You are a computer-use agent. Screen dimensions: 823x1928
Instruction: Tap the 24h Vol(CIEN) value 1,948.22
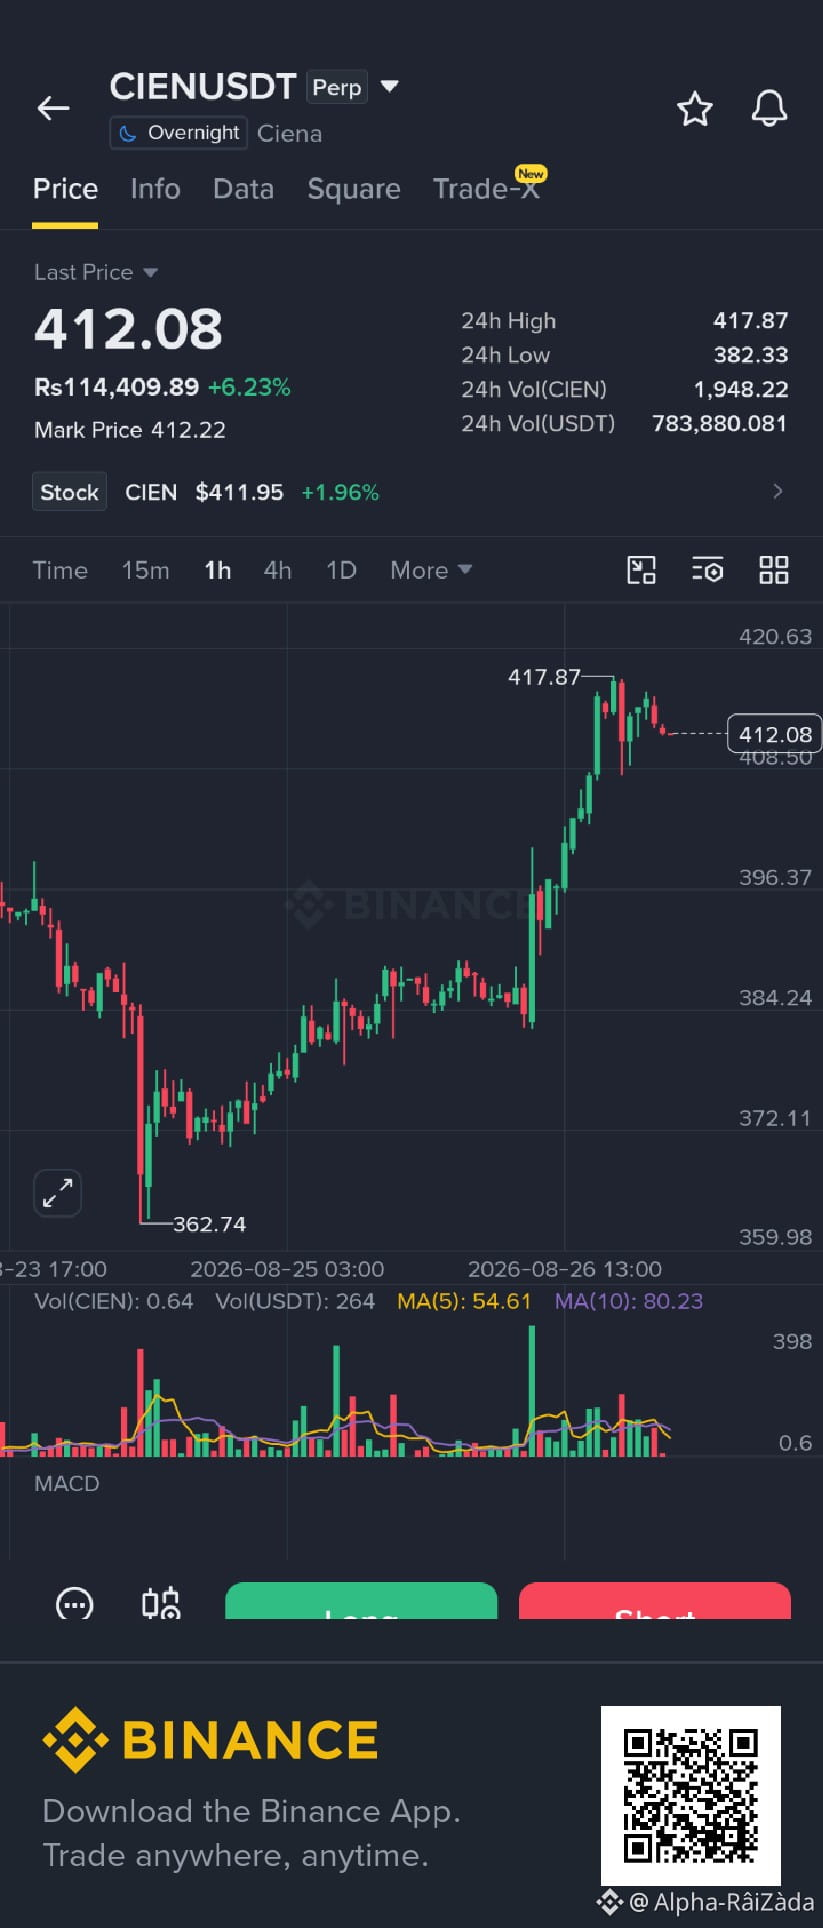coord(741,389)
